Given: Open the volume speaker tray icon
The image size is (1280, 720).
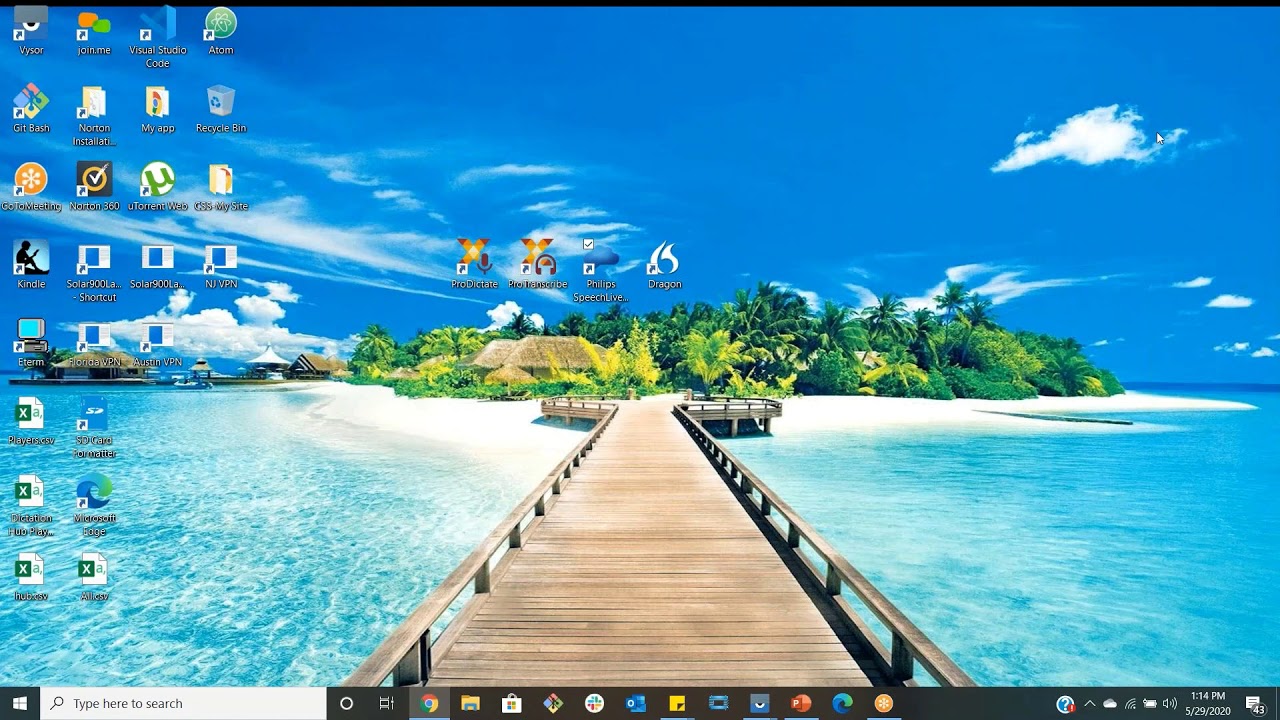Looking at the screenshot, I should click(1169, 704).
